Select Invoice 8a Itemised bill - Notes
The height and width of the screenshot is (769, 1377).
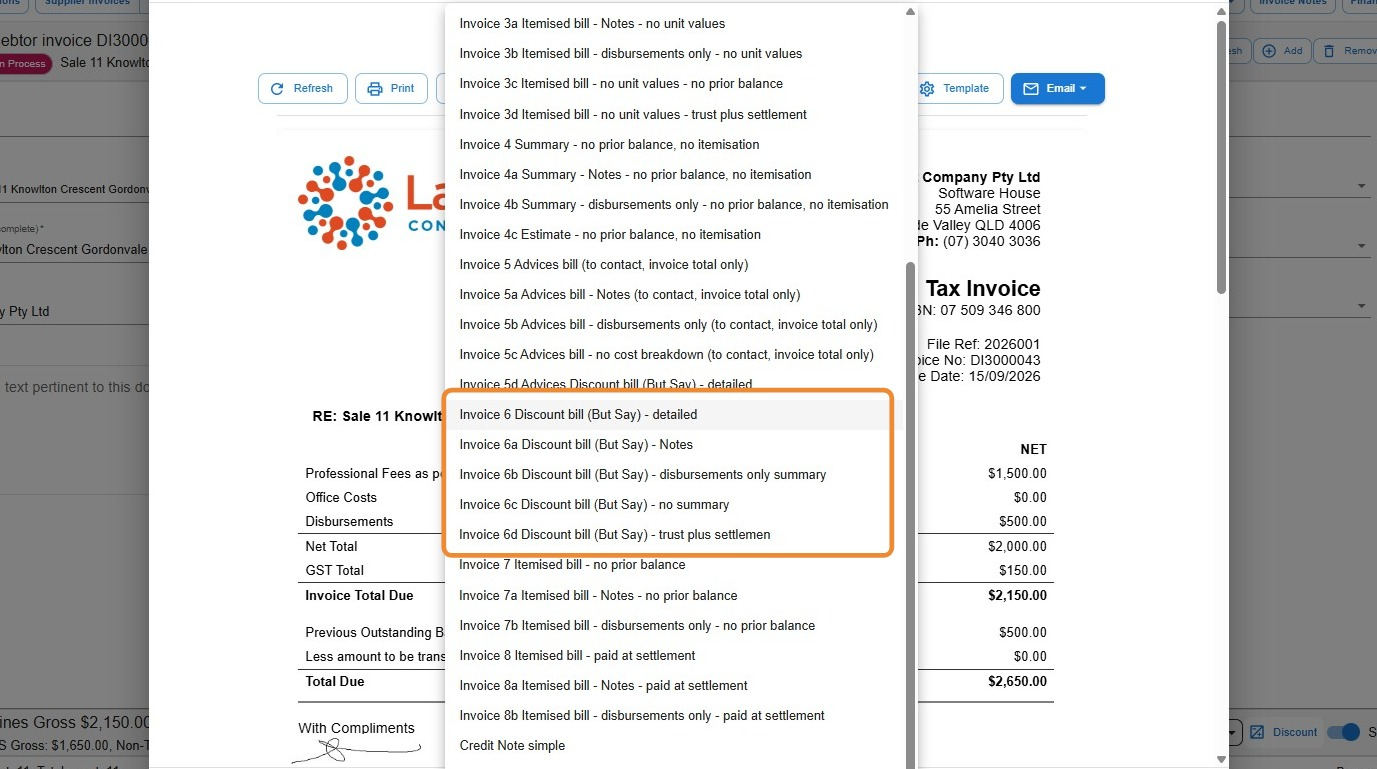click(676, 685)
